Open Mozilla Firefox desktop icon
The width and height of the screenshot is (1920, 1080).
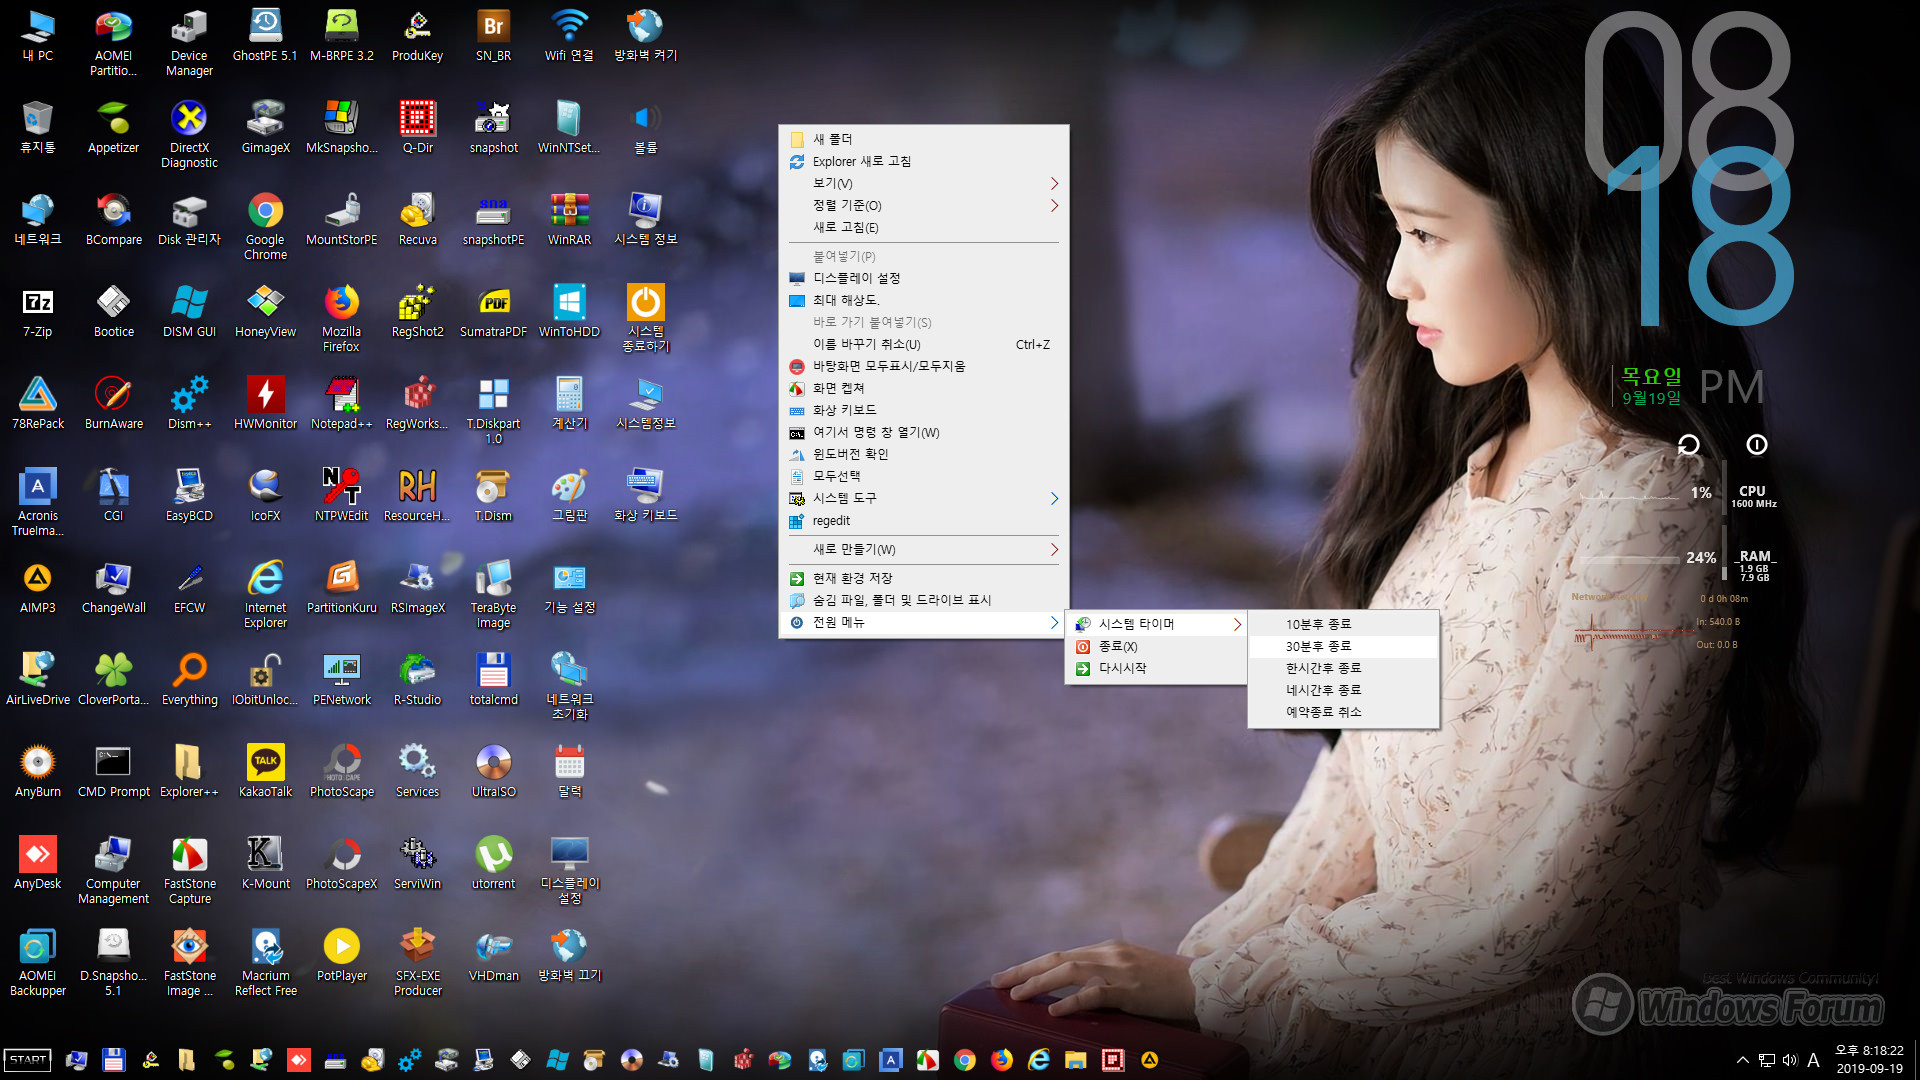(341, 318)
